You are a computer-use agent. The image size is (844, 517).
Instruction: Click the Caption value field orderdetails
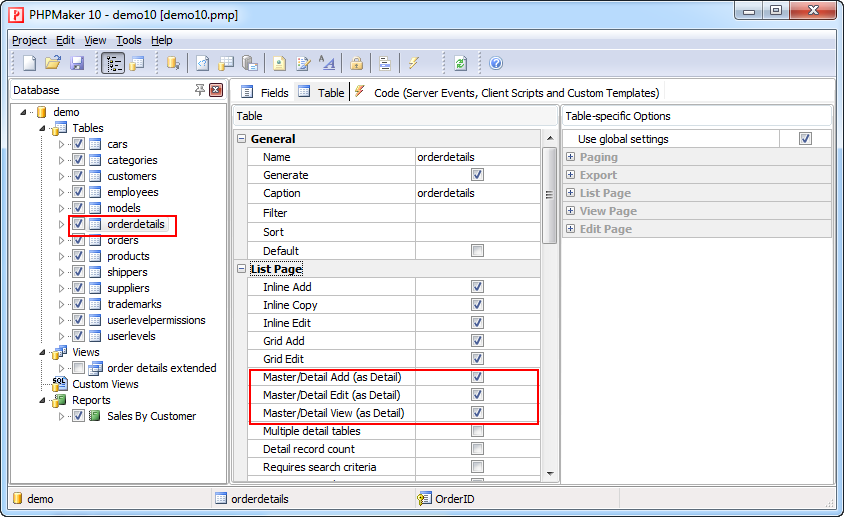tap(477, 193)
